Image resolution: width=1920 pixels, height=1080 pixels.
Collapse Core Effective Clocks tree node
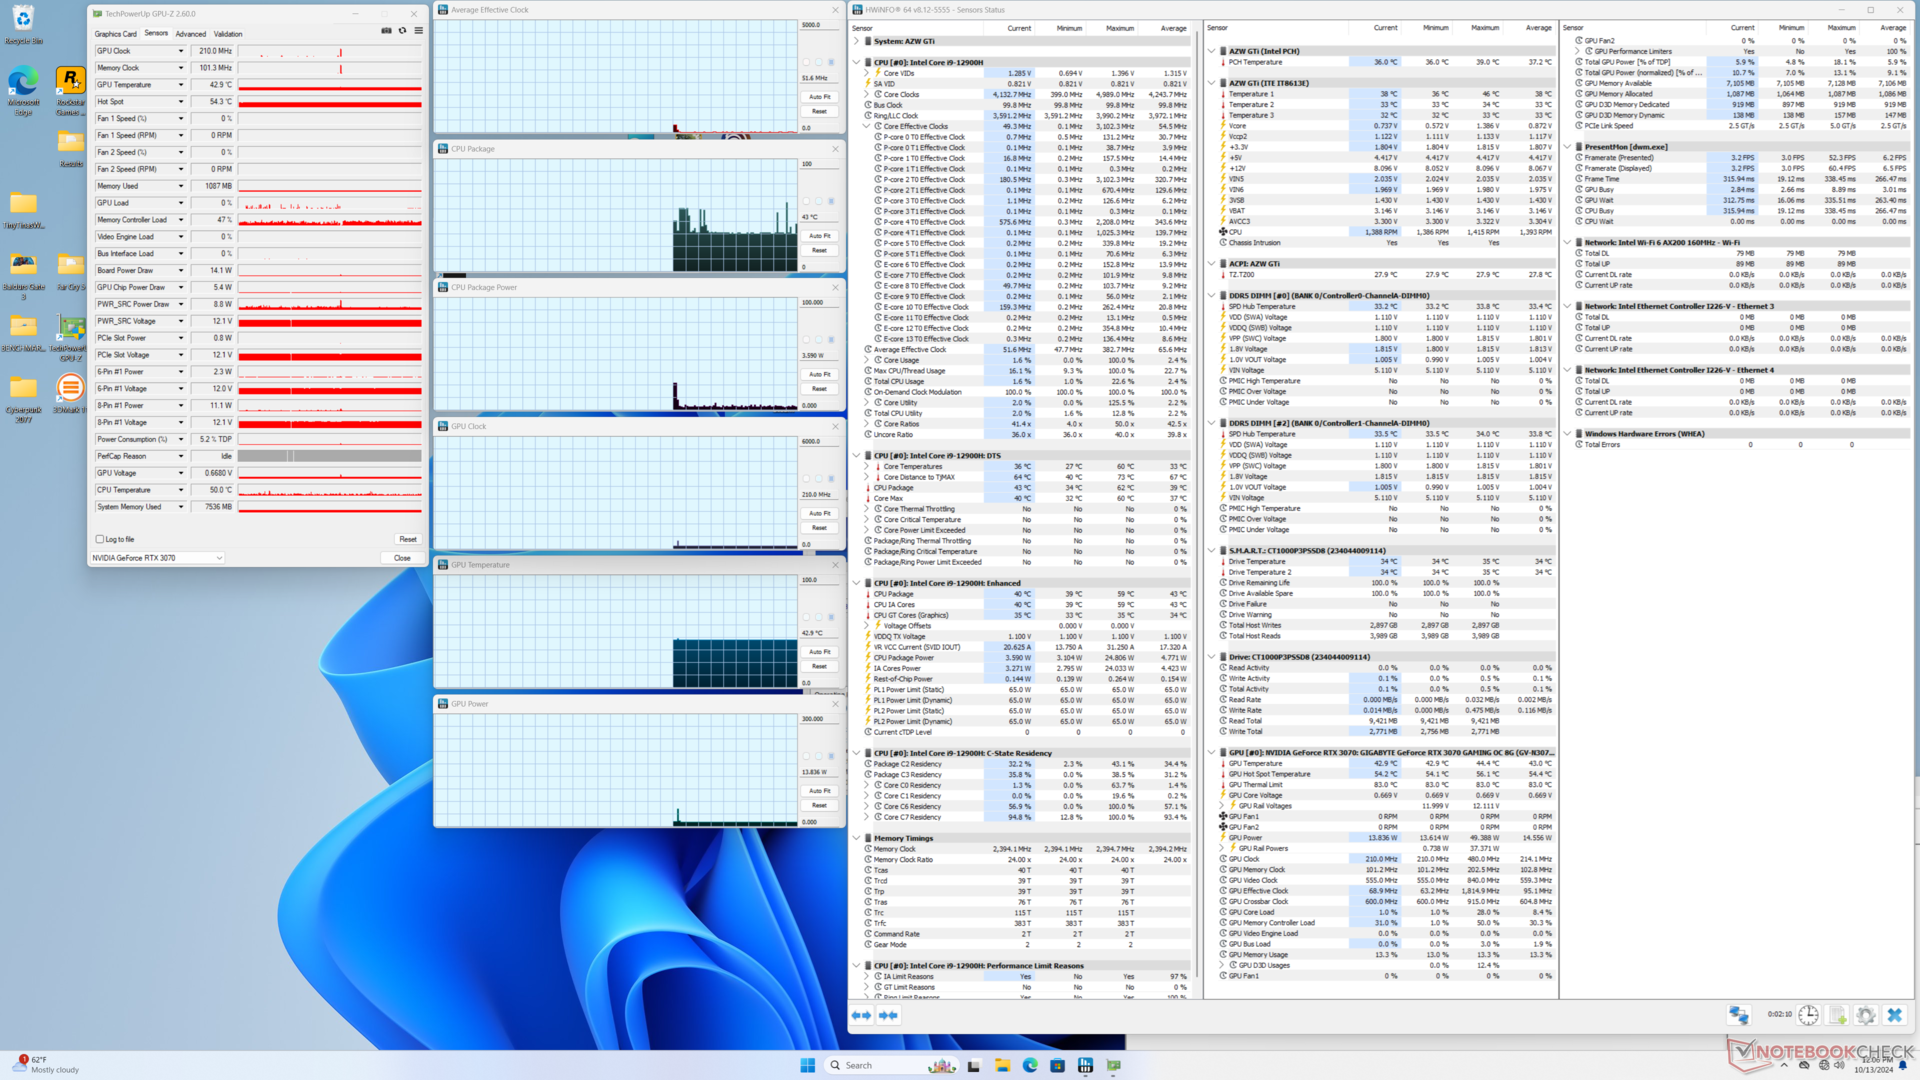point(866,127)
